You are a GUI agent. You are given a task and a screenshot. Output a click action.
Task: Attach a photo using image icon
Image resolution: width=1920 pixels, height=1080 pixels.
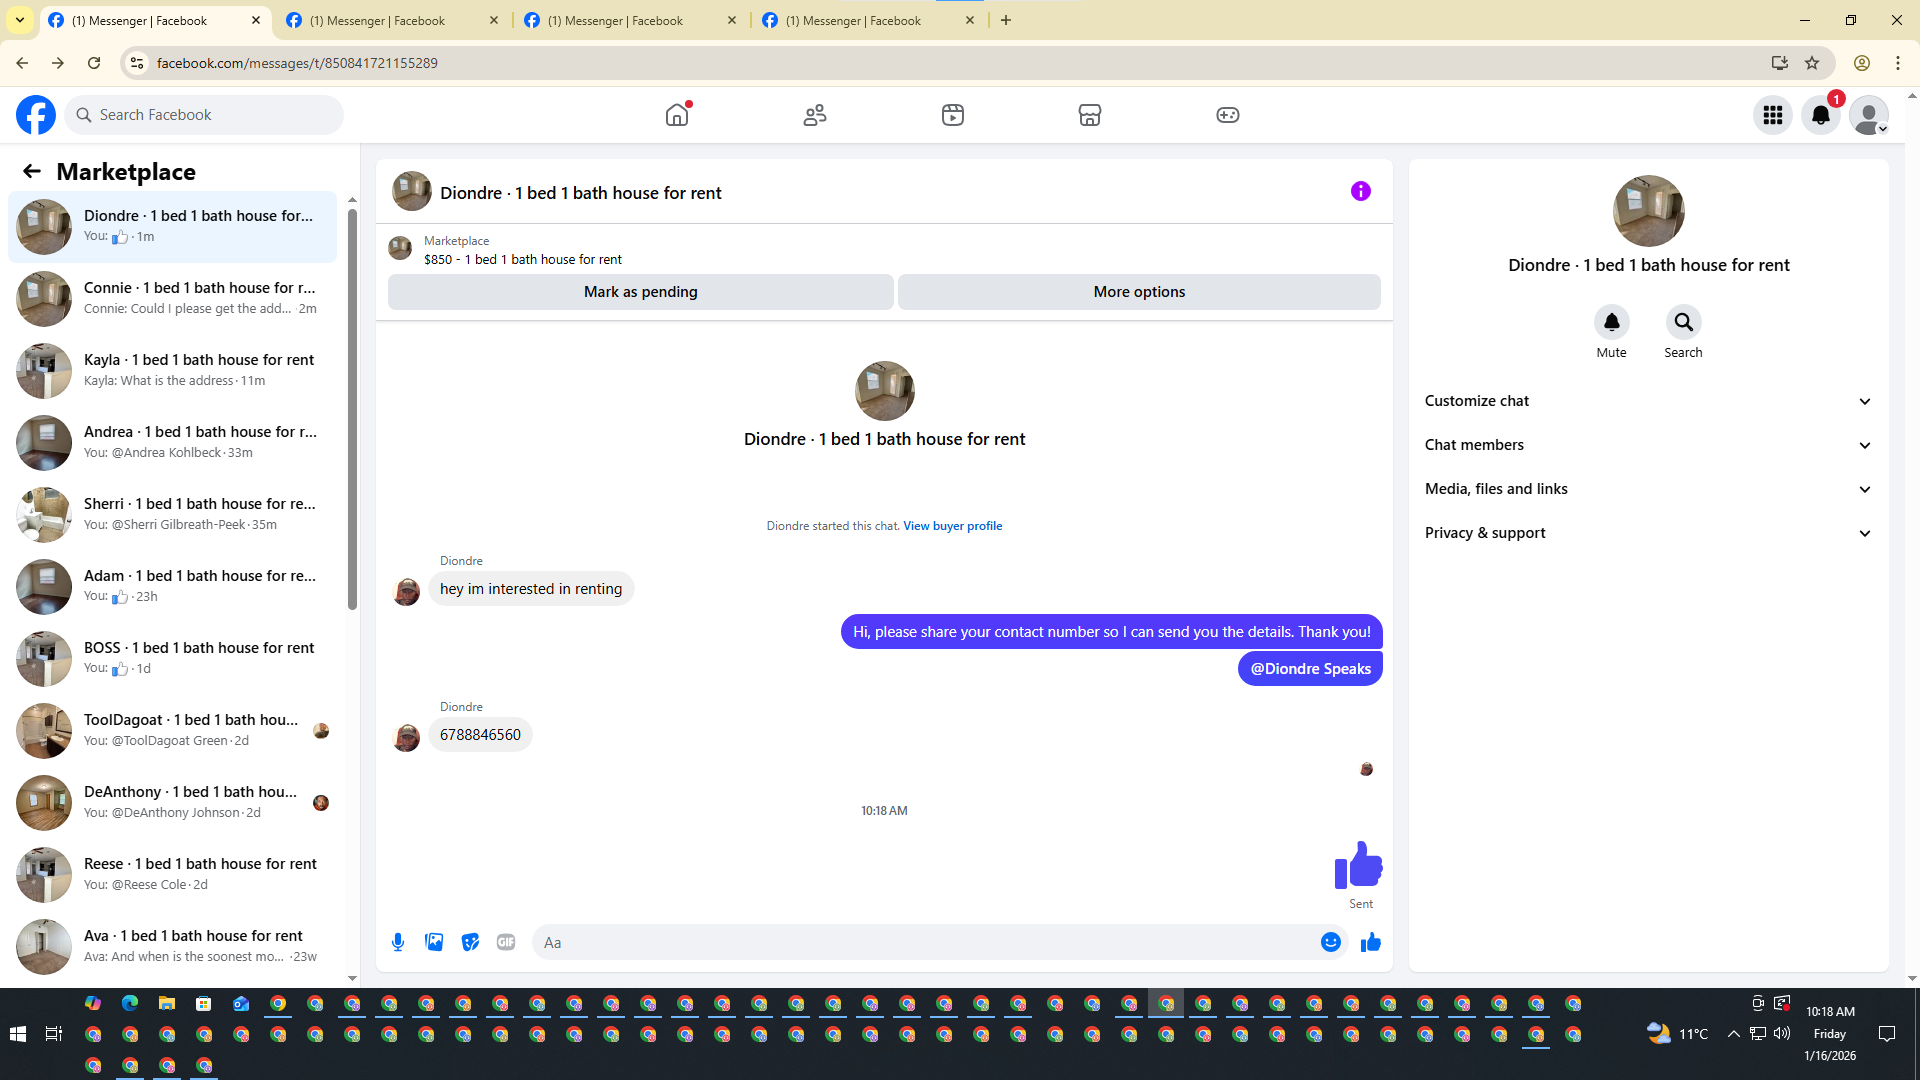(434, 942)
